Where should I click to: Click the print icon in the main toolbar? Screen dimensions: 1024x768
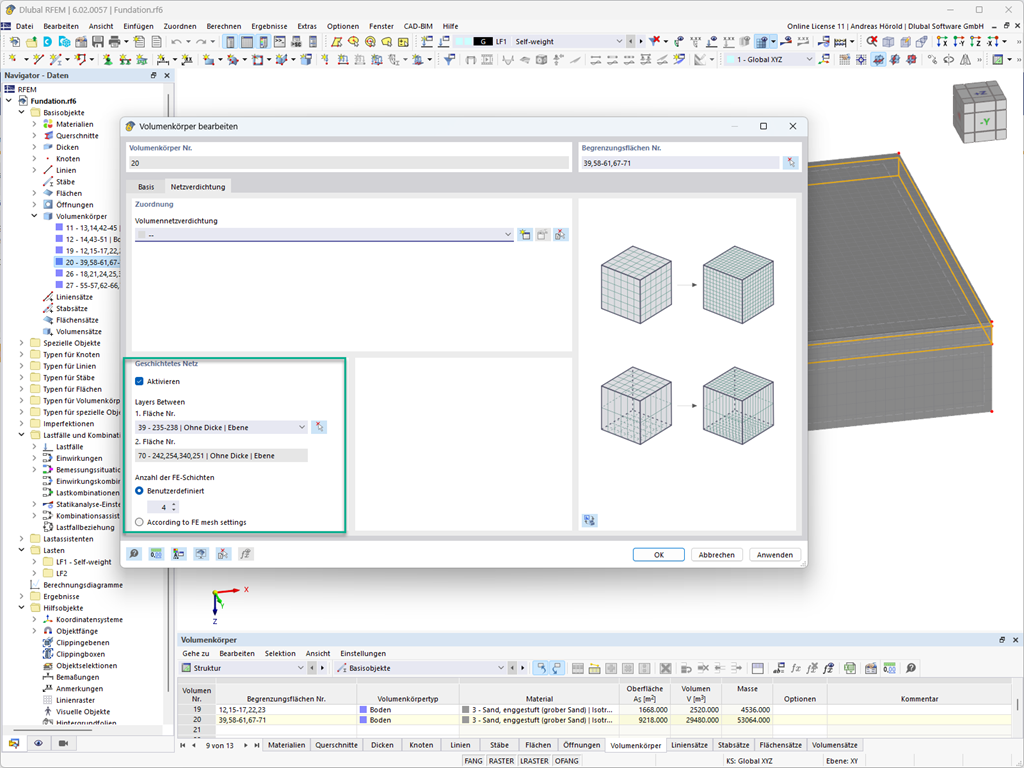[x=115, y=42]
